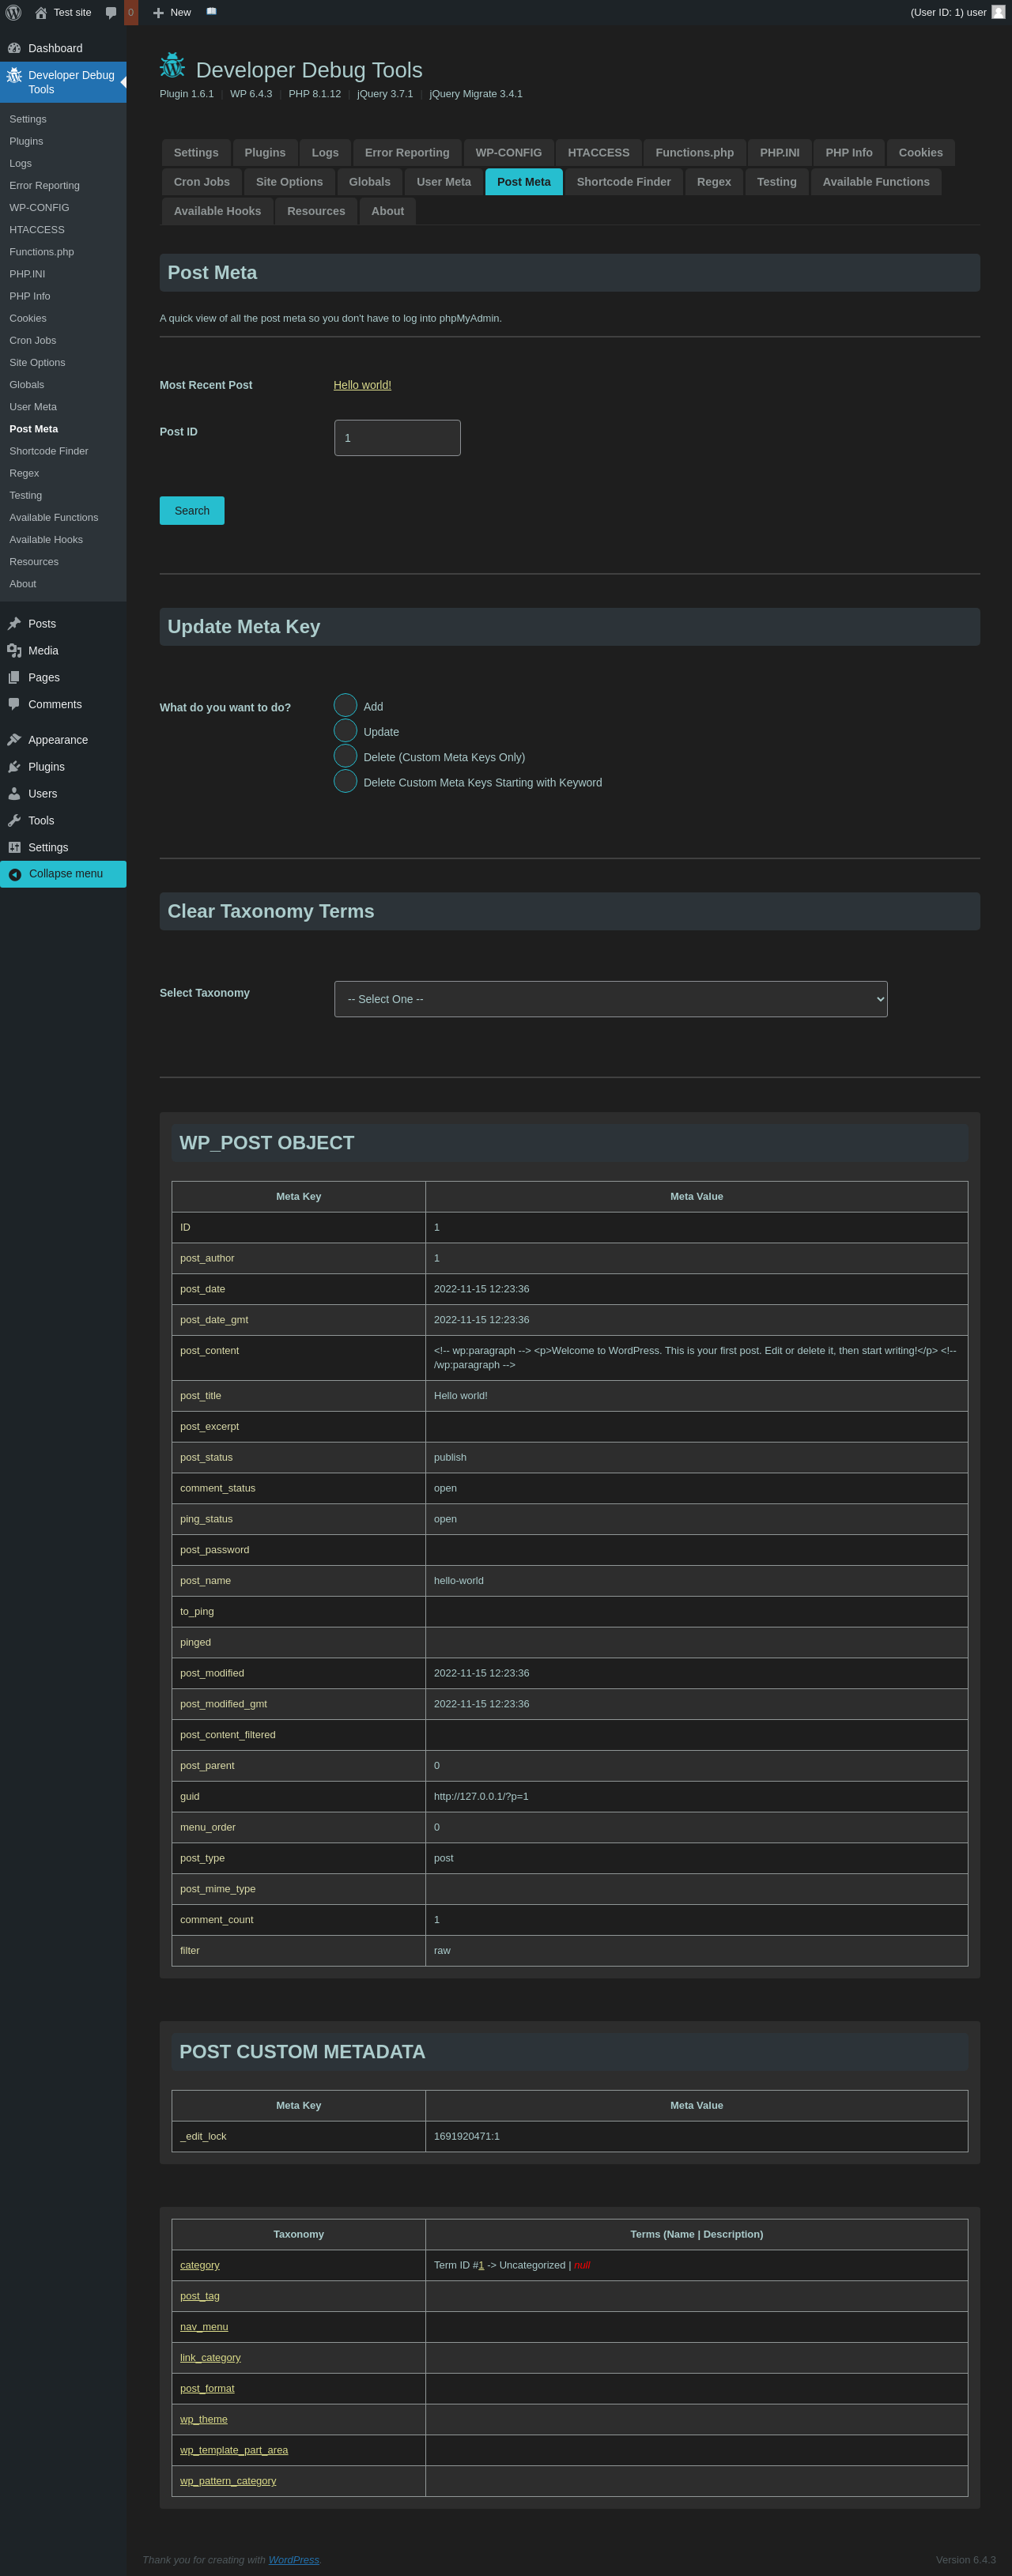Click the user avatar in admin bar
1012x2576 pixels.
tap(997, 12)
